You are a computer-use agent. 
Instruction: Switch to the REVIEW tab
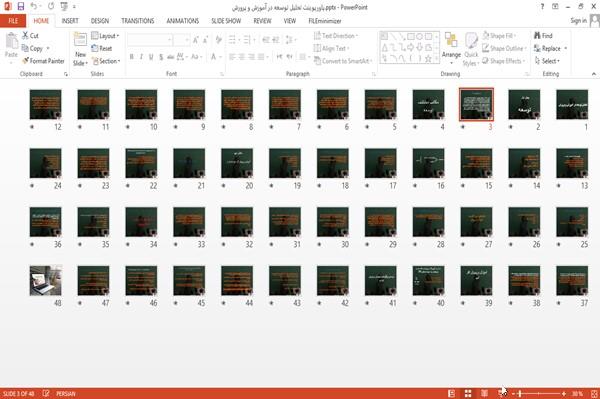[262, 21]
